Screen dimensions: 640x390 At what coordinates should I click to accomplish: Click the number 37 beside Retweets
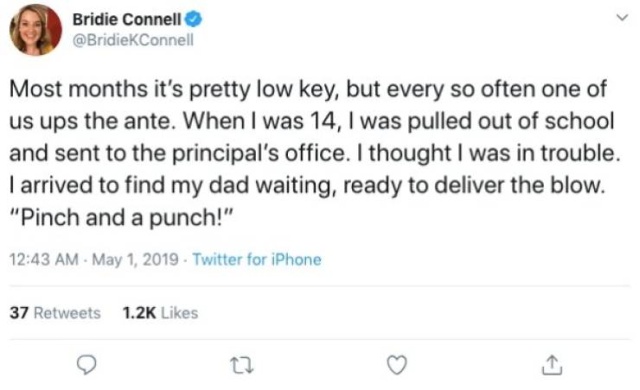point(19,313)
